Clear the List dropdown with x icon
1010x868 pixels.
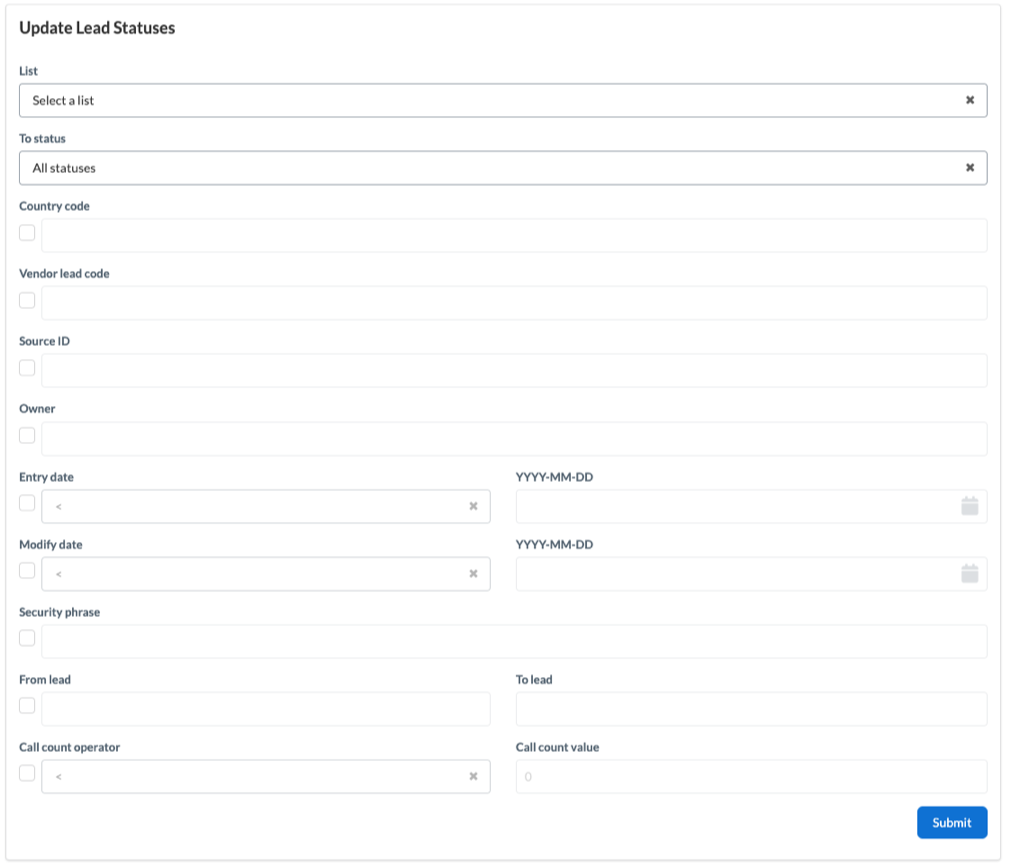pos(969,100)
